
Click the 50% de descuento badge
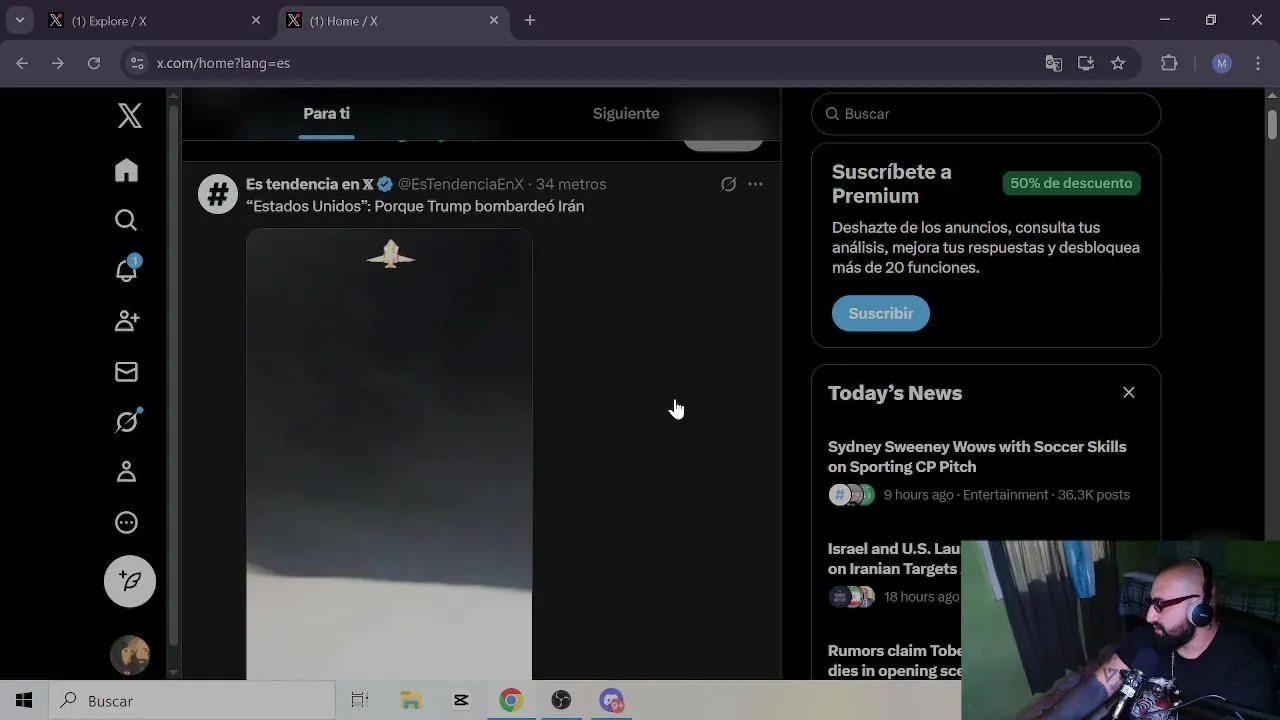[x=1071, y=183]
